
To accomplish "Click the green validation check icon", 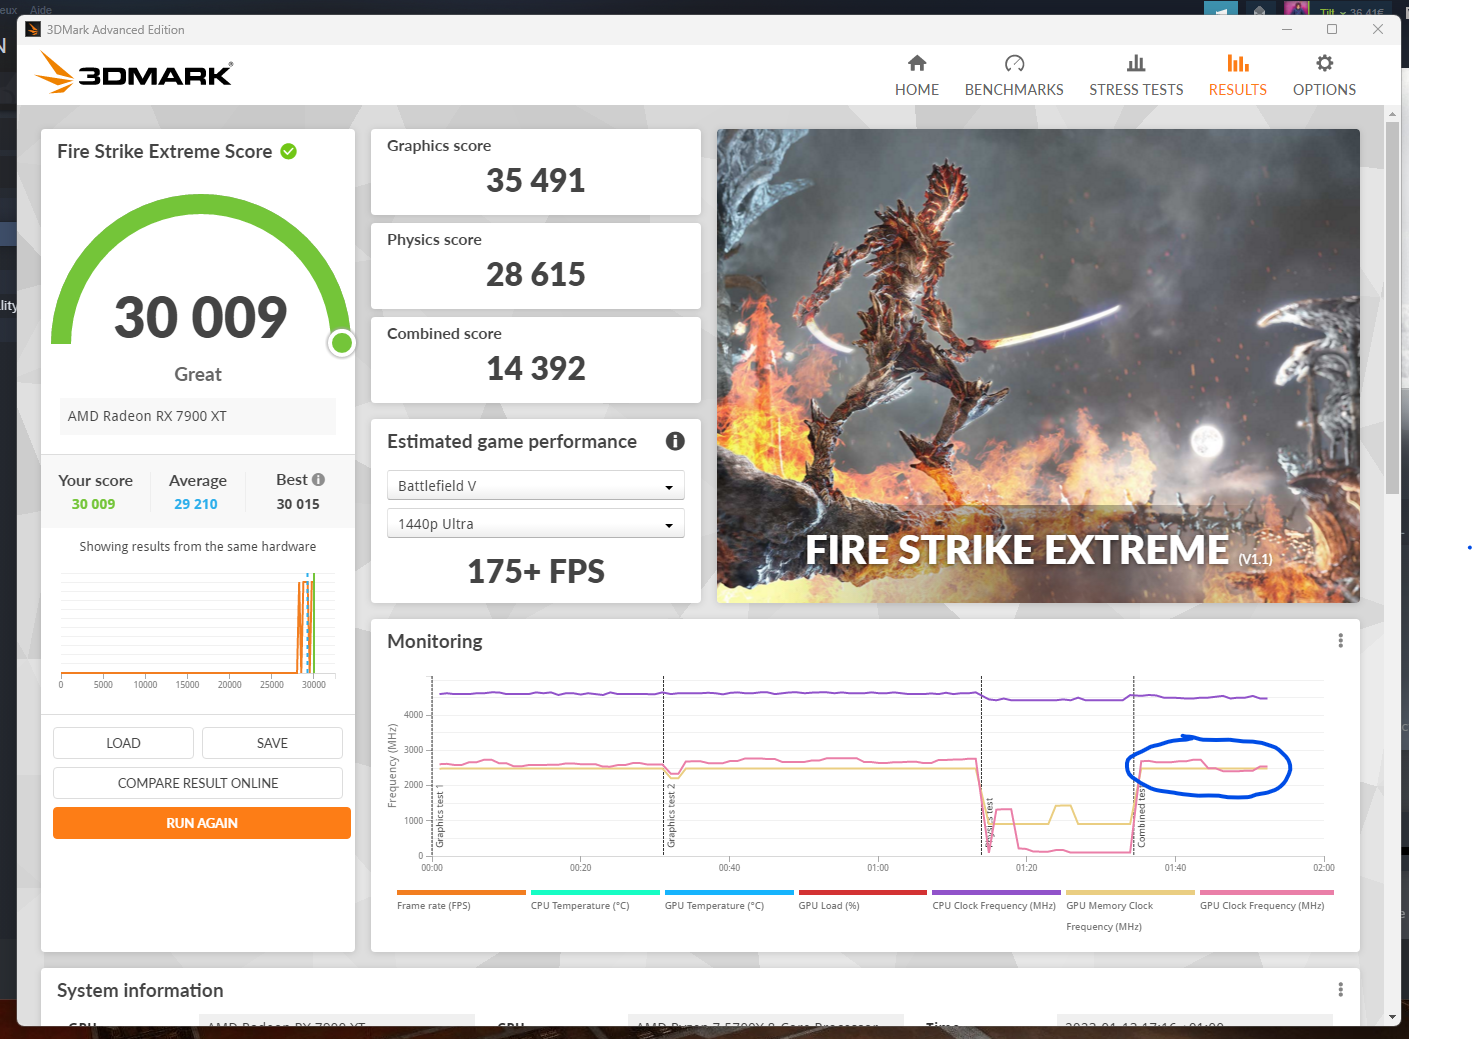I will [289, 151].
